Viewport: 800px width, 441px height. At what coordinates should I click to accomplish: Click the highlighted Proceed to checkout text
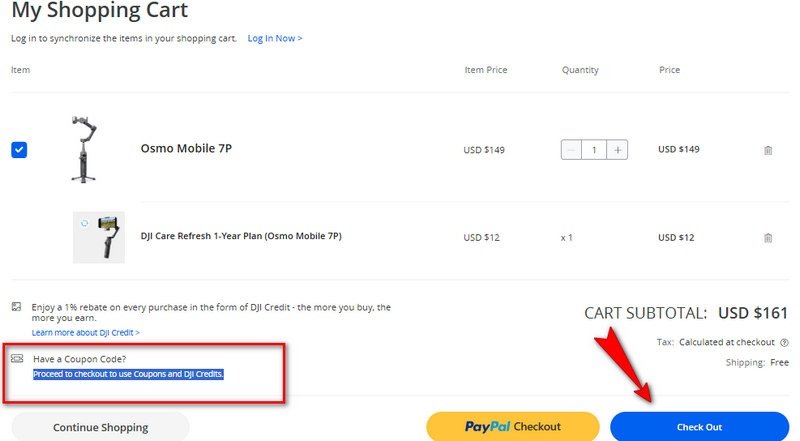click(x=128, y=375)
